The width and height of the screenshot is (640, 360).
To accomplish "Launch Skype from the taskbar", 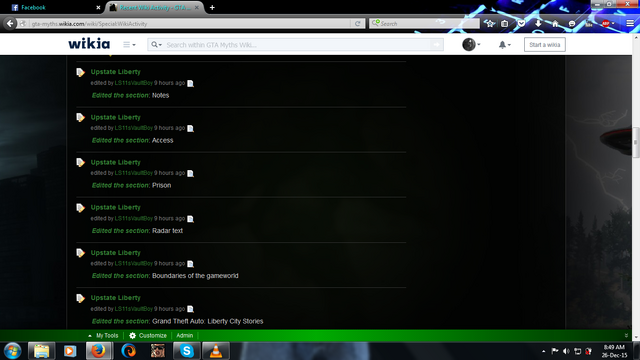I will pyautogui.click(x=187, y=351).
